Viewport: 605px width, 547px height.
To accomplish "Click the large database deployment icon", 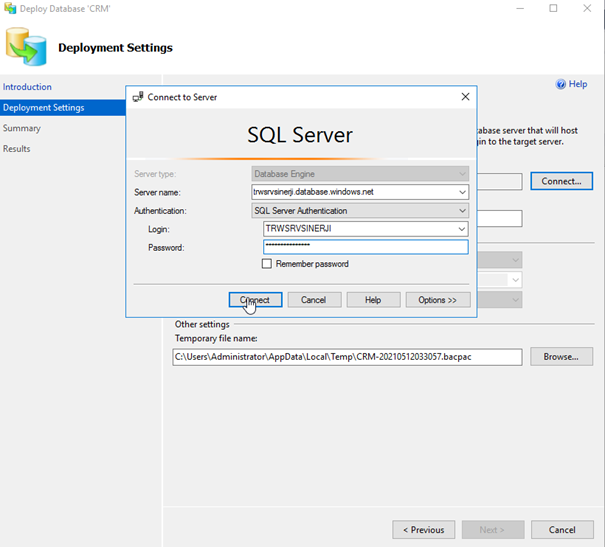I will pyautogui.click(x=26, y=47).
